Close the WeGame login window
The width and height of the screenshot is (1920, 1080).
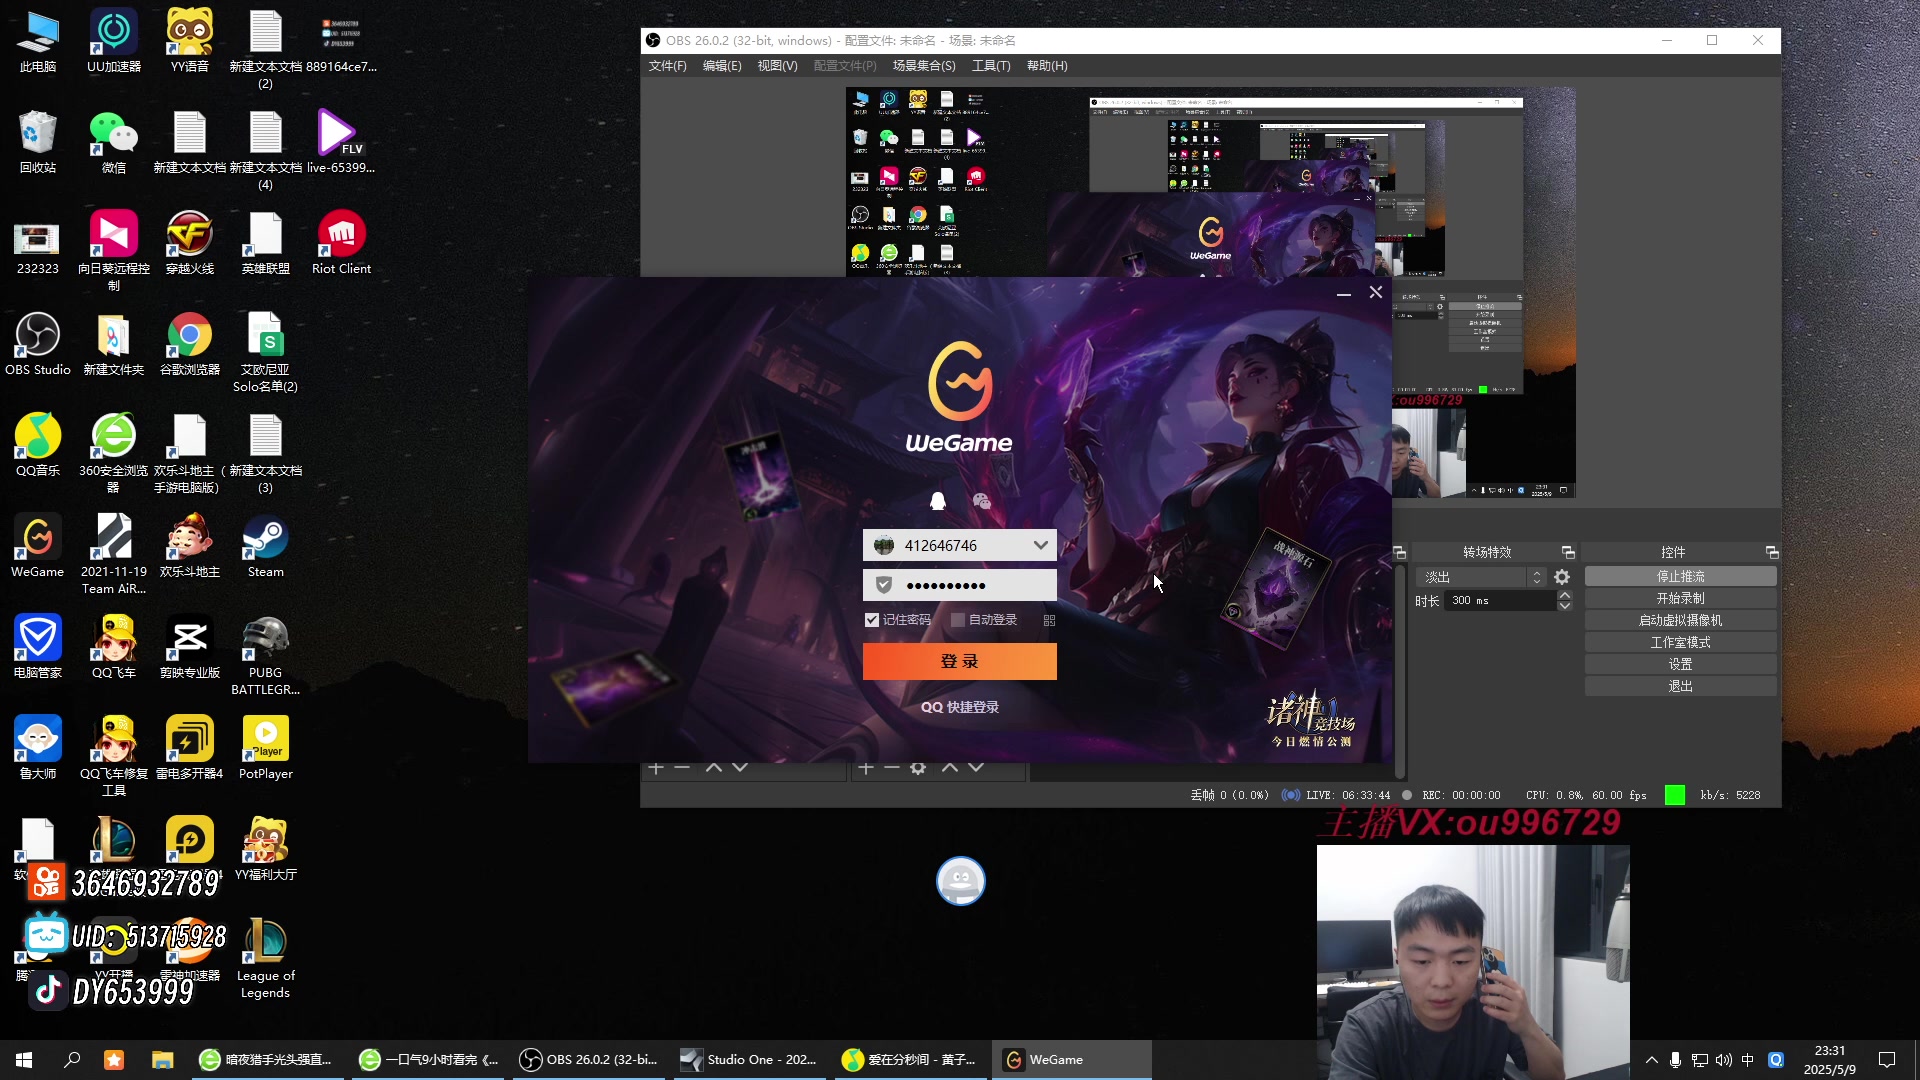click(1376, 292)
